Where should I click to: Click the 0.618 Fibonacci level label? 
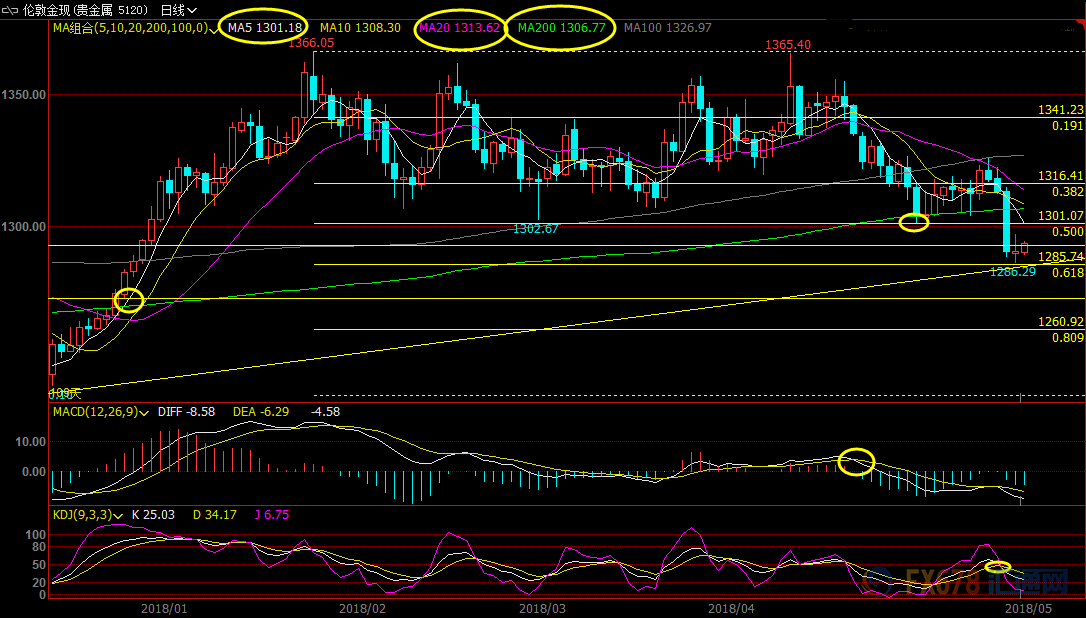[1067, 272]
